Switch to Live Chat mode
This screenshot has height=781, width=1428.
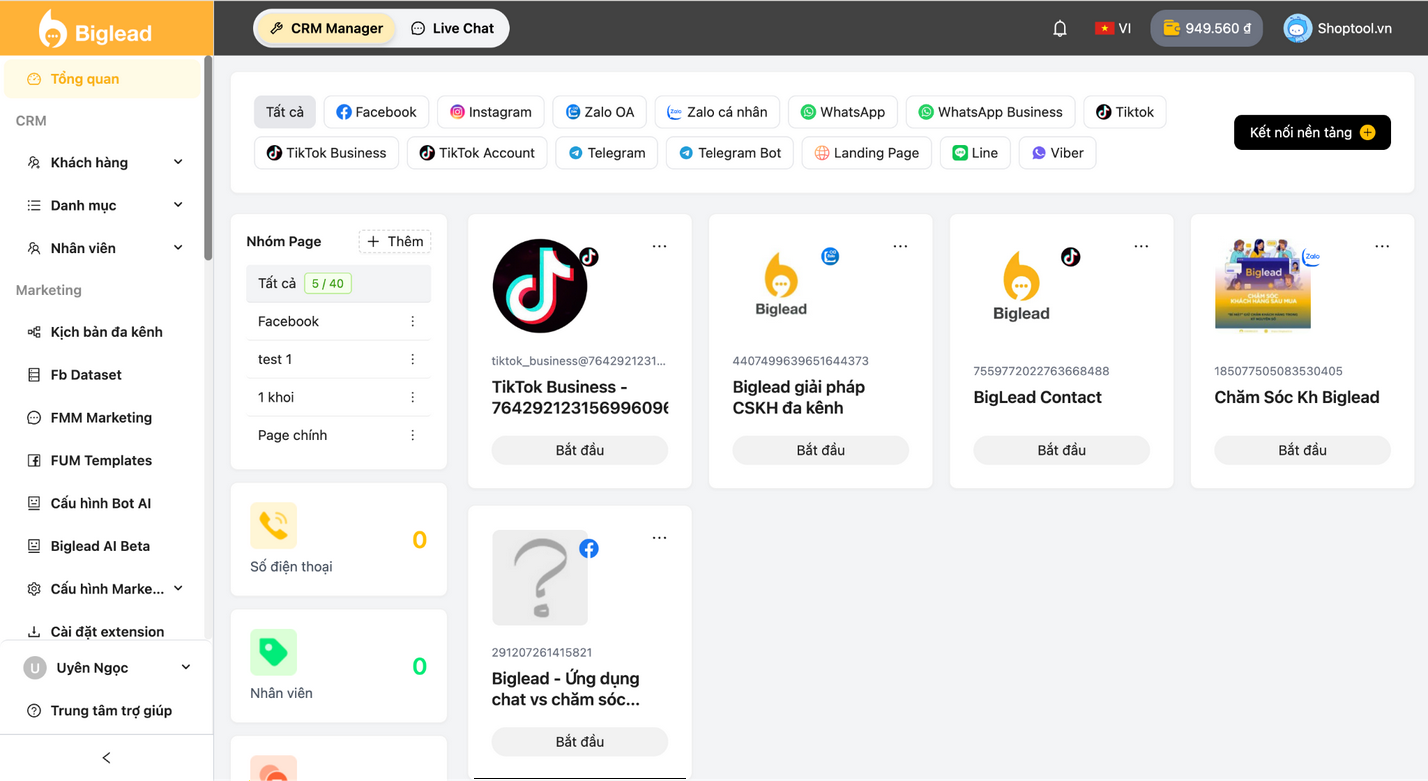[452, 28]
